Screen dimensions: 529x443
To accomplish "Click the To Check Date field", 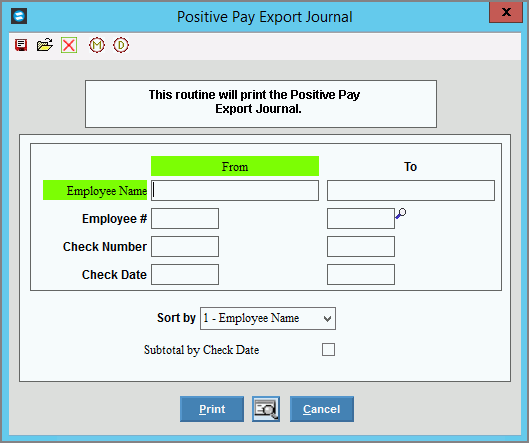I will coord(361,274).
